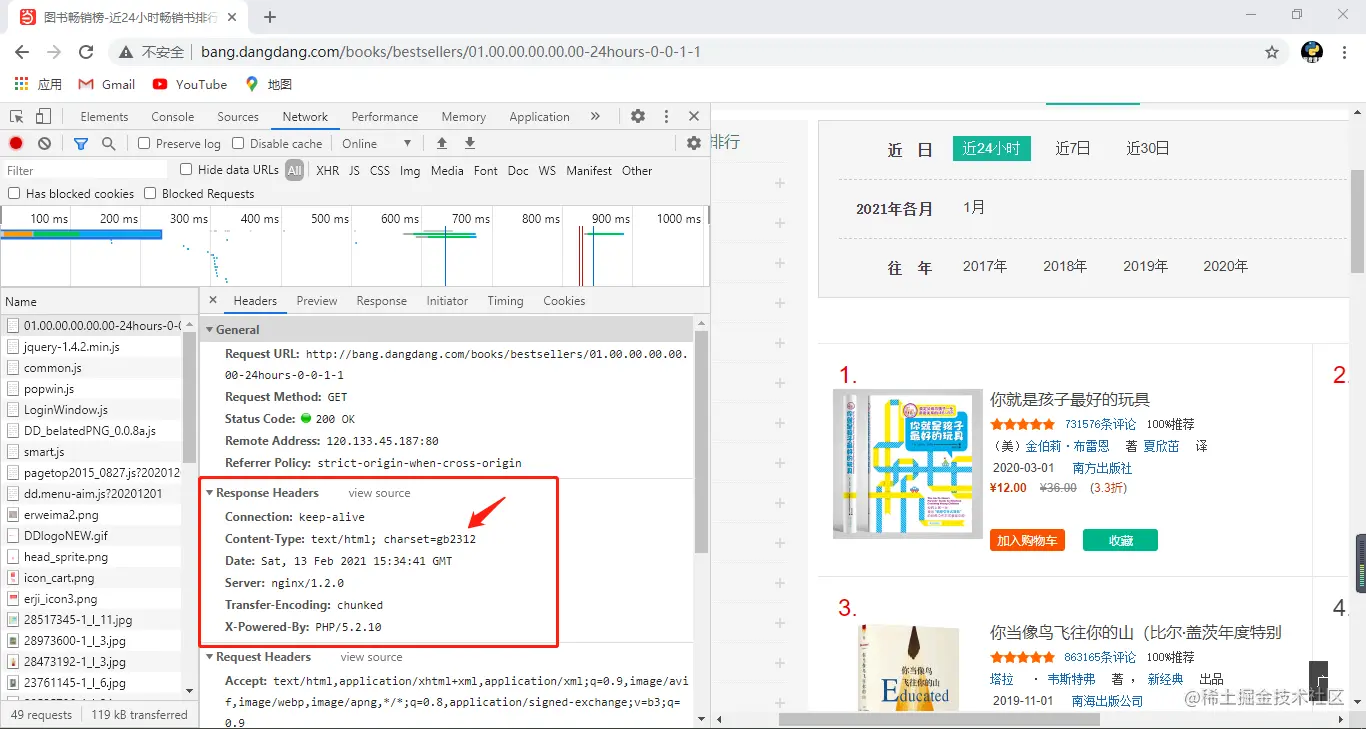Open the Response tab of the request
This screenshot has width=1366, height=729.
click(x=382, y=300)
